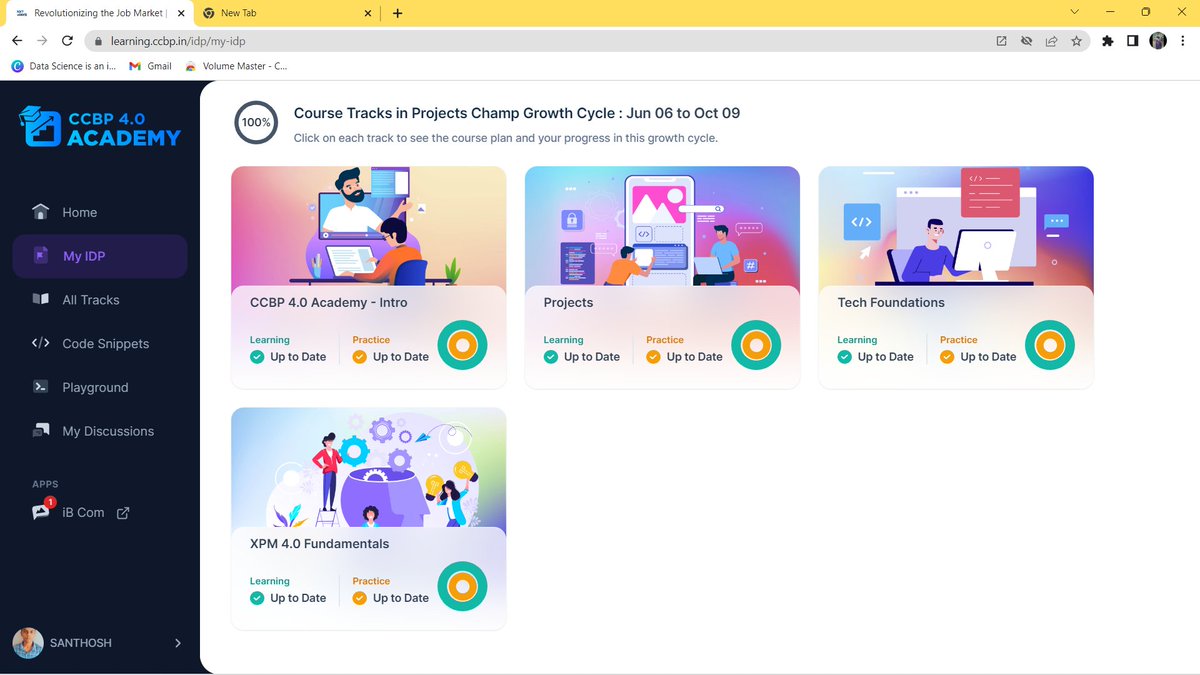Open the Chrome three-dot menu

tap(1183, 40)
